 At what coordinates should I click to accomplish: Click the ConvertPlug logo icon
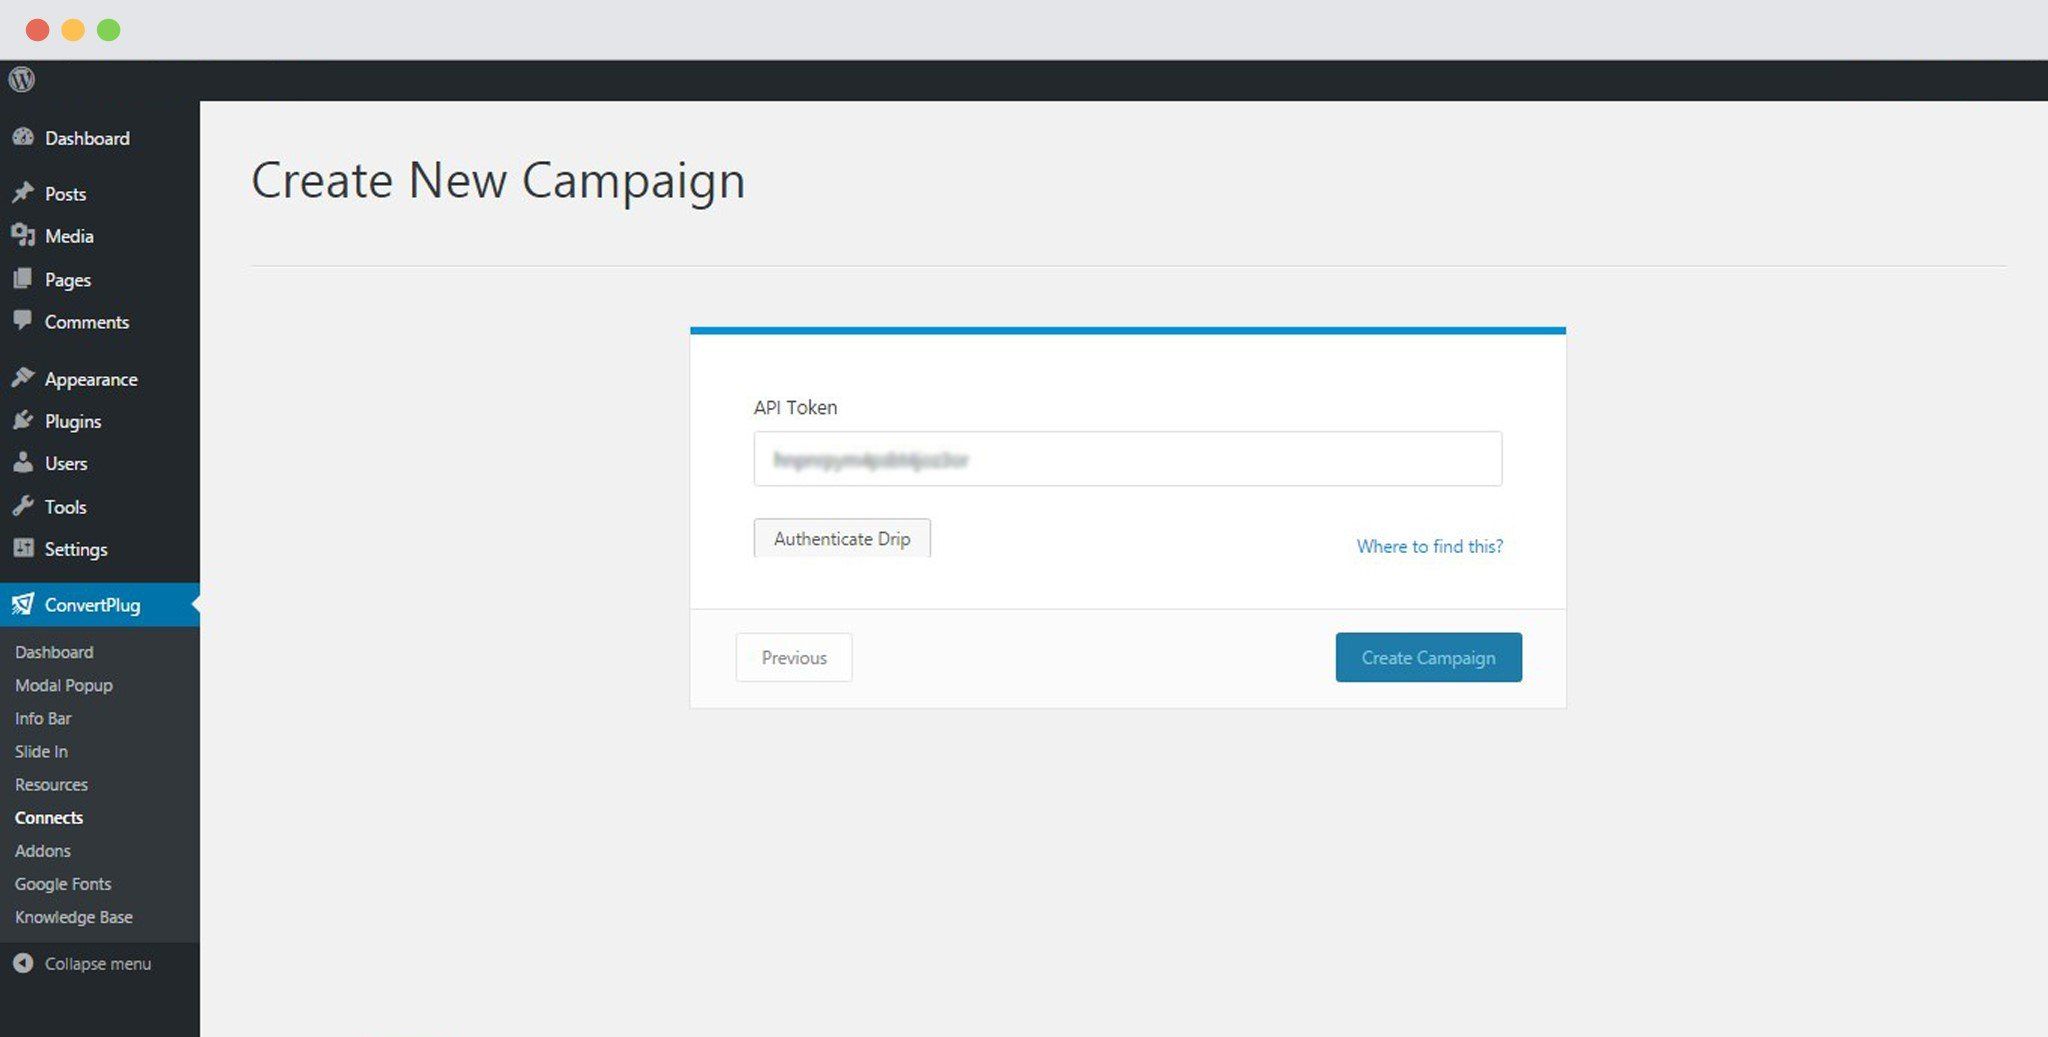pos(22,604)
